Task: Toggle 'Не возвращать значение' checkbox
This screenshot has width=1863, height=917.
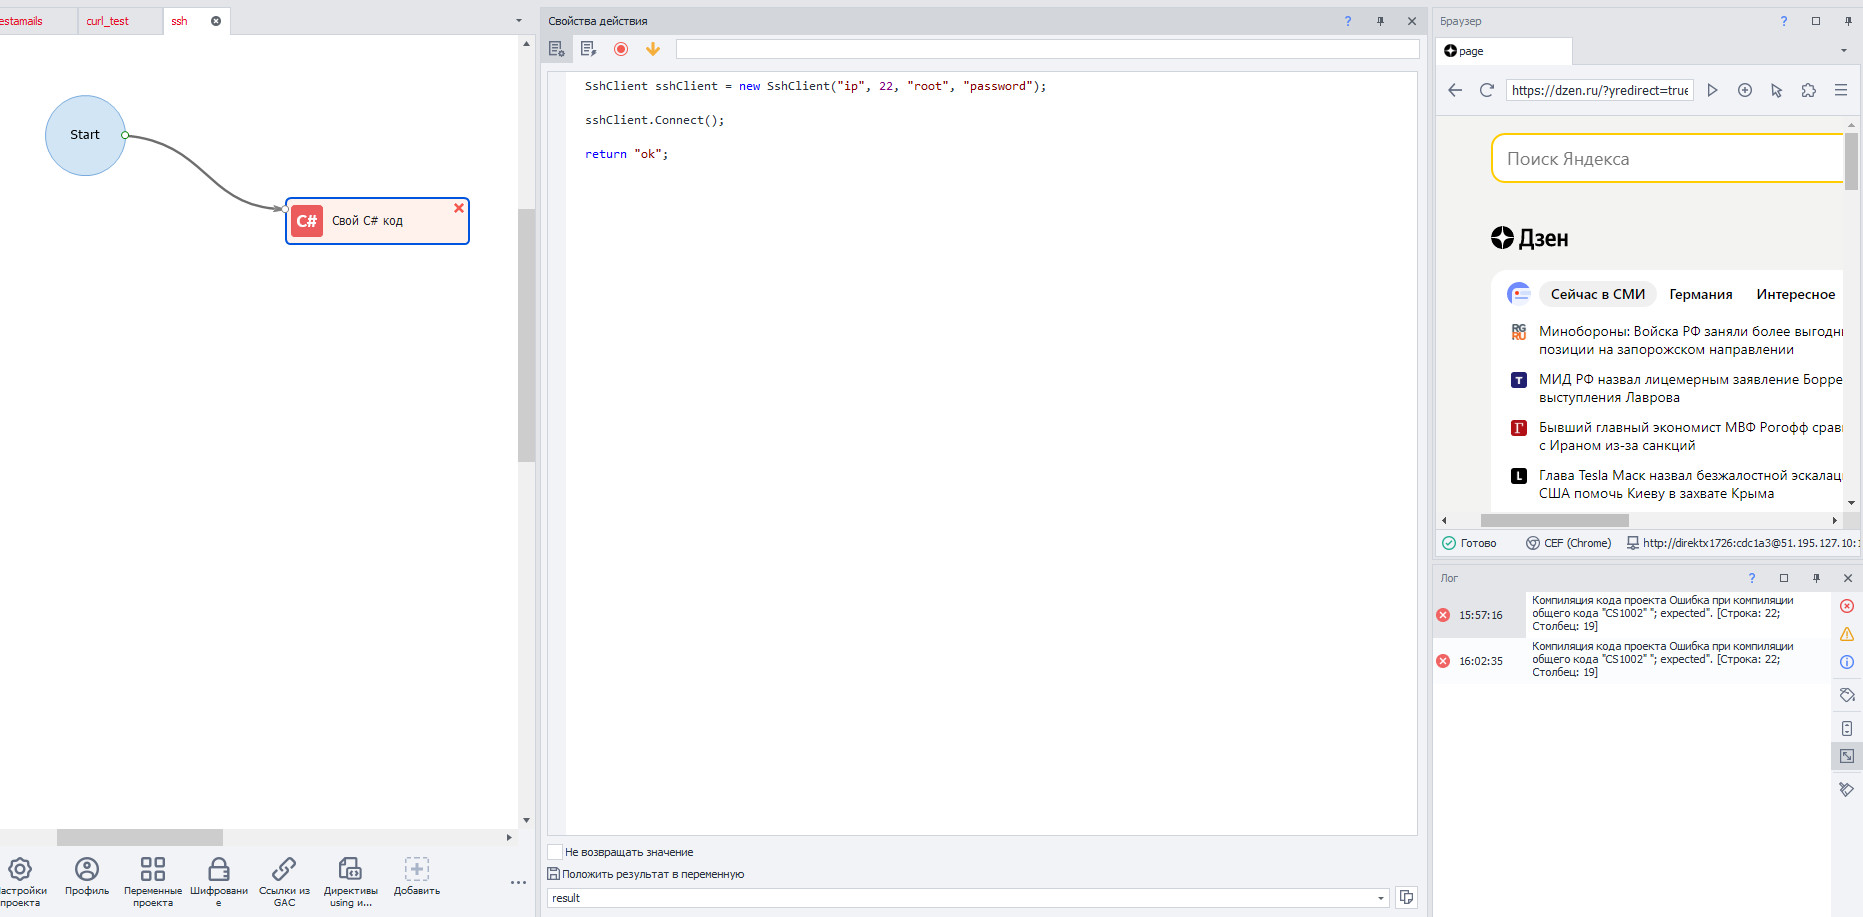Action: tap(555, 852)
